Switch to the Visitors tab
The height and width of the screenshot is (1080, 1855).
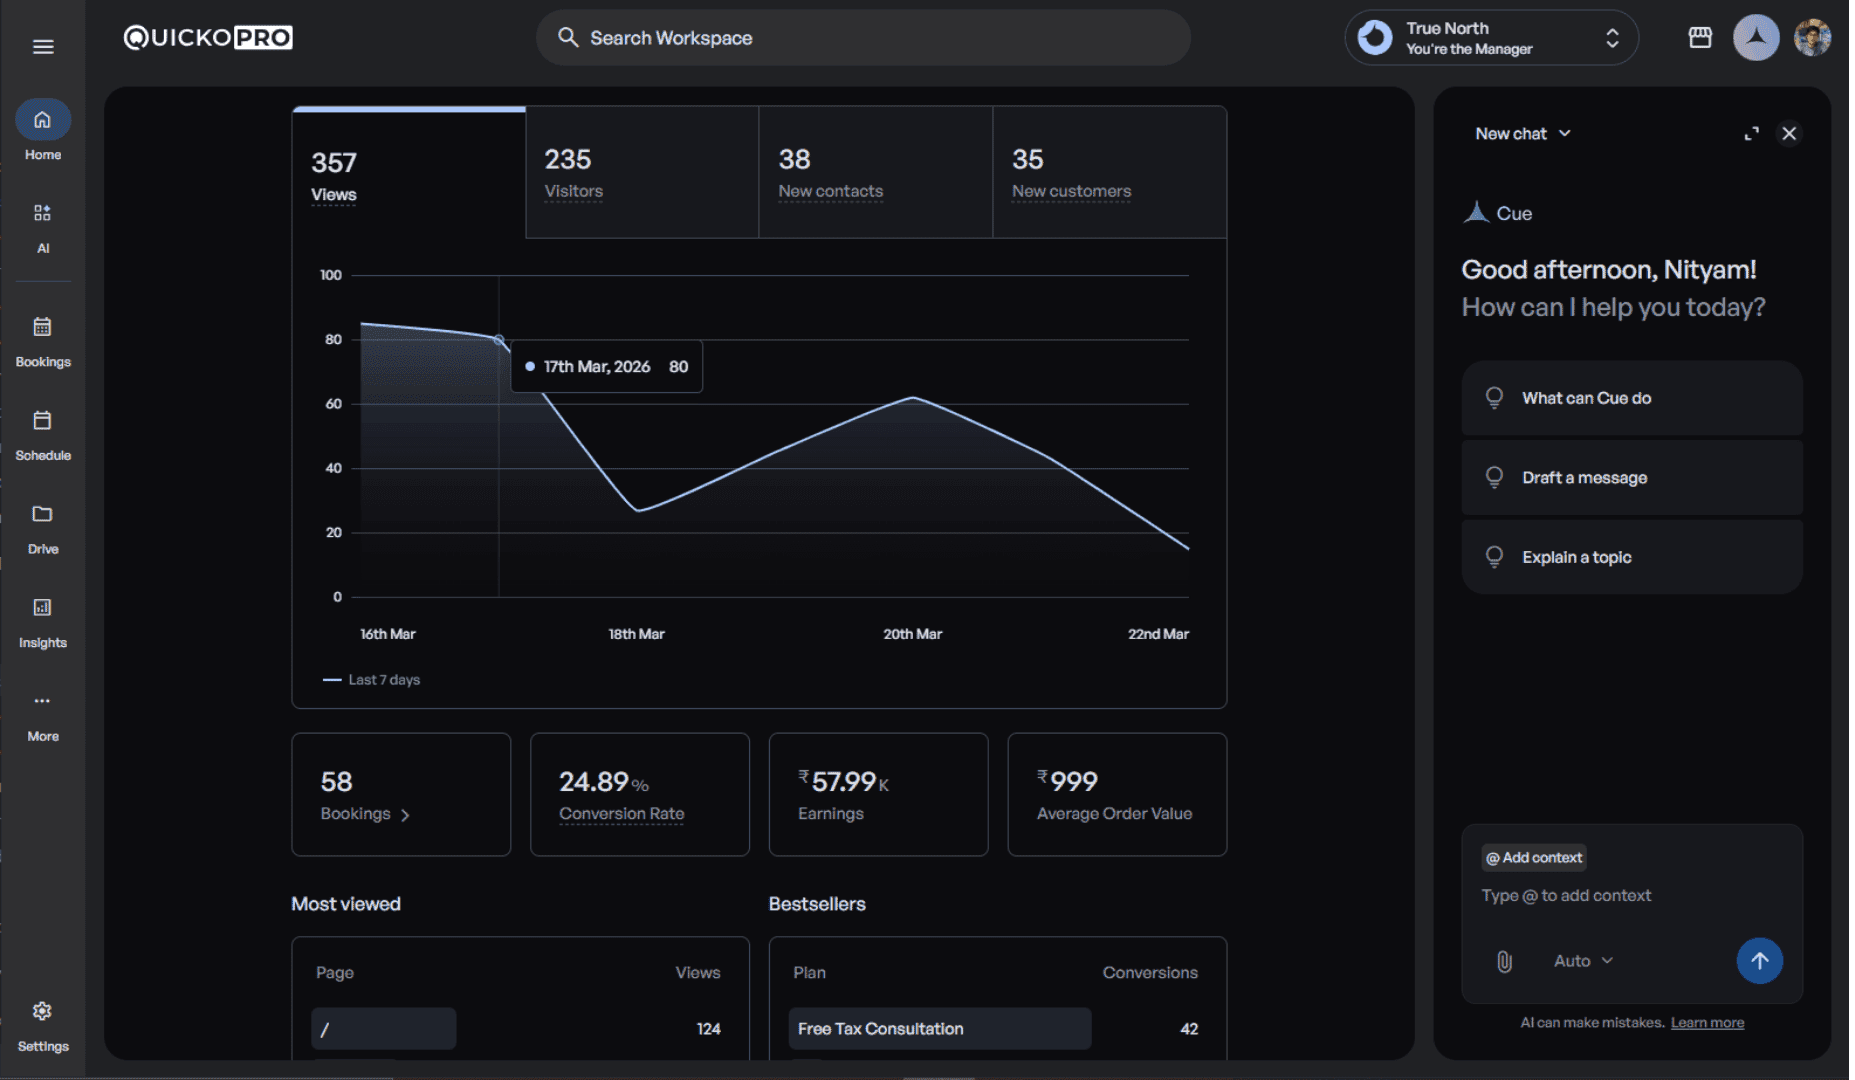click(x=641, y=173)
